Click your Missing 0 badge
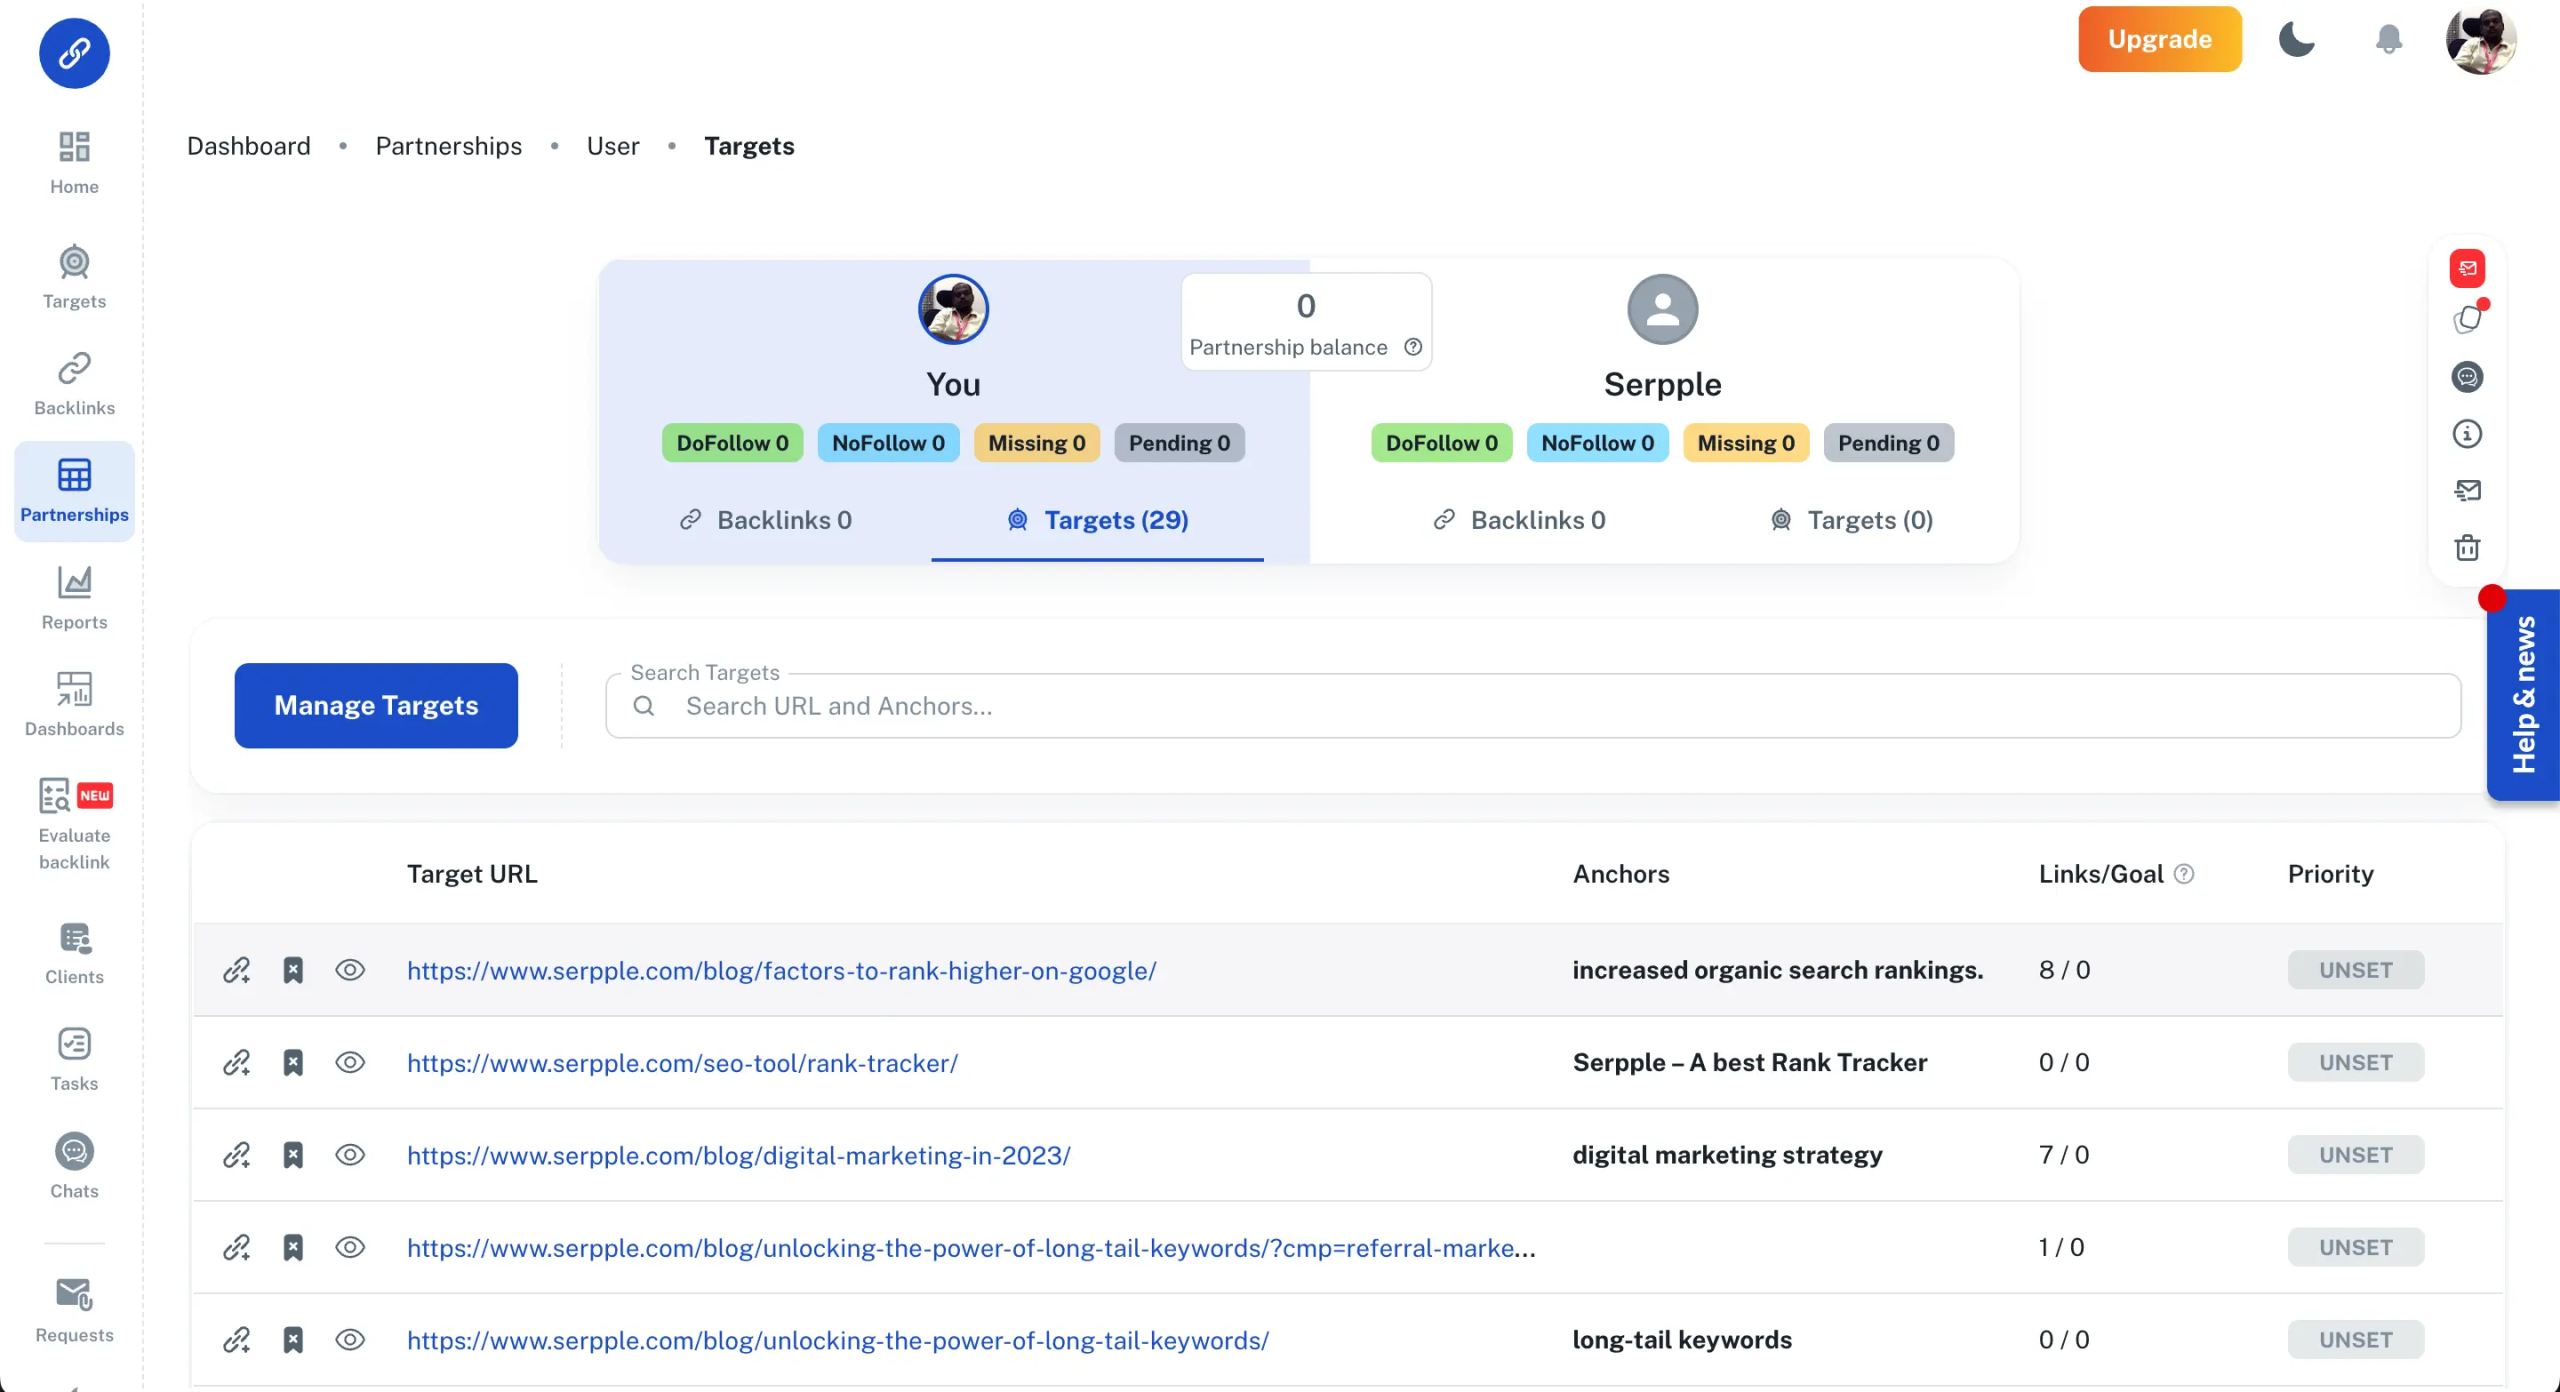This screenshot has width=2560, height=1392. [1037, 443]
